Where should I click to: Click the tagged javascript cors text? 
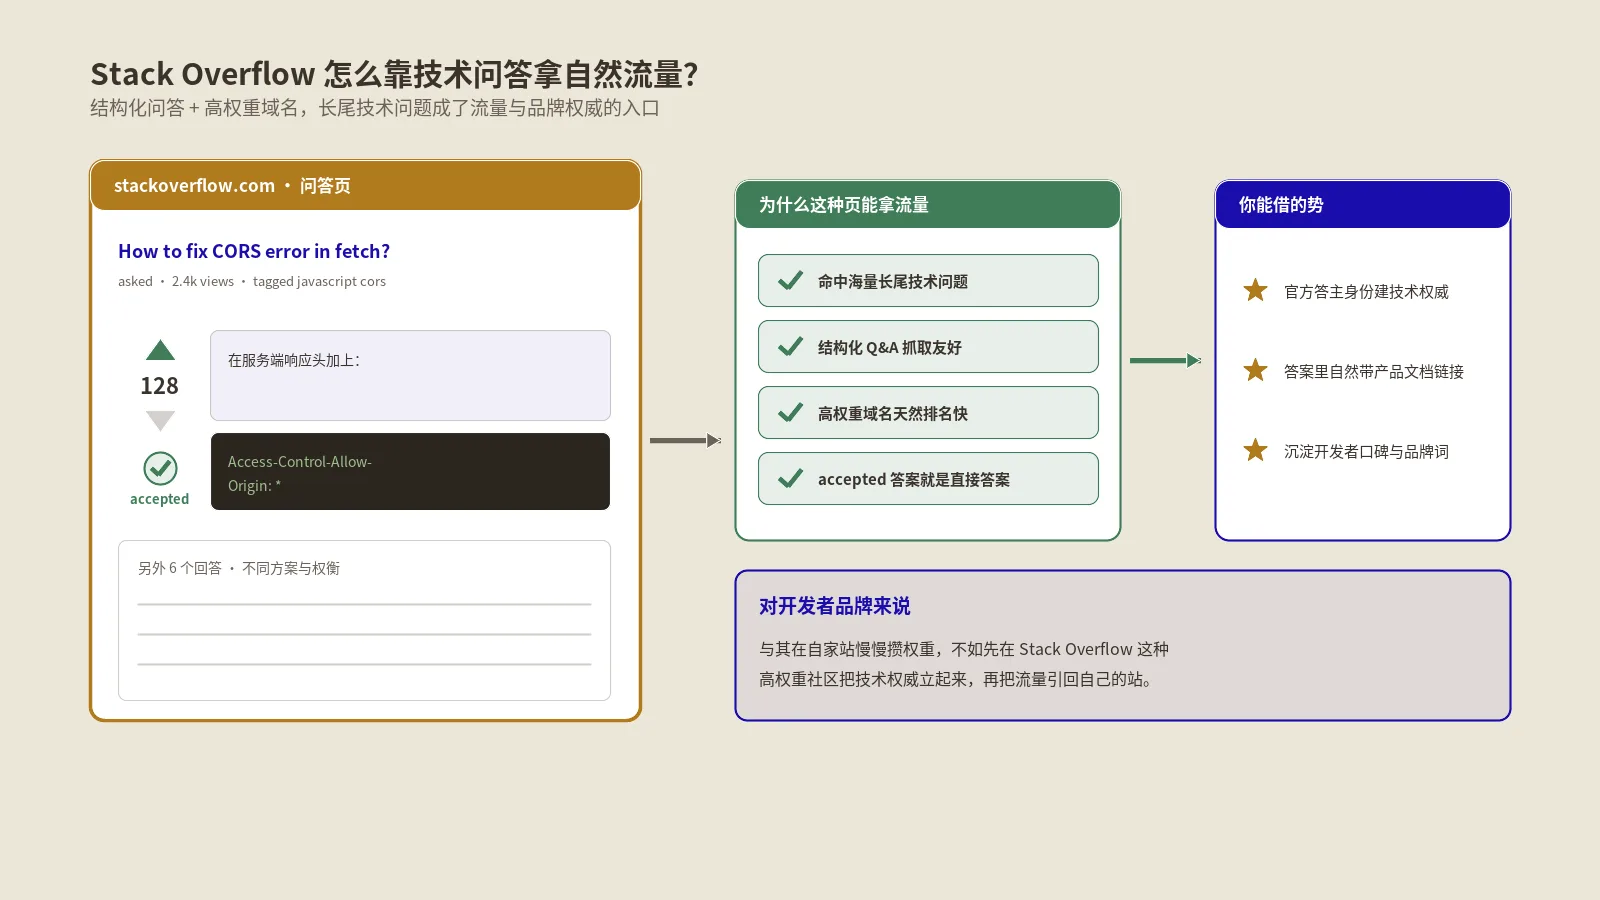319,282
